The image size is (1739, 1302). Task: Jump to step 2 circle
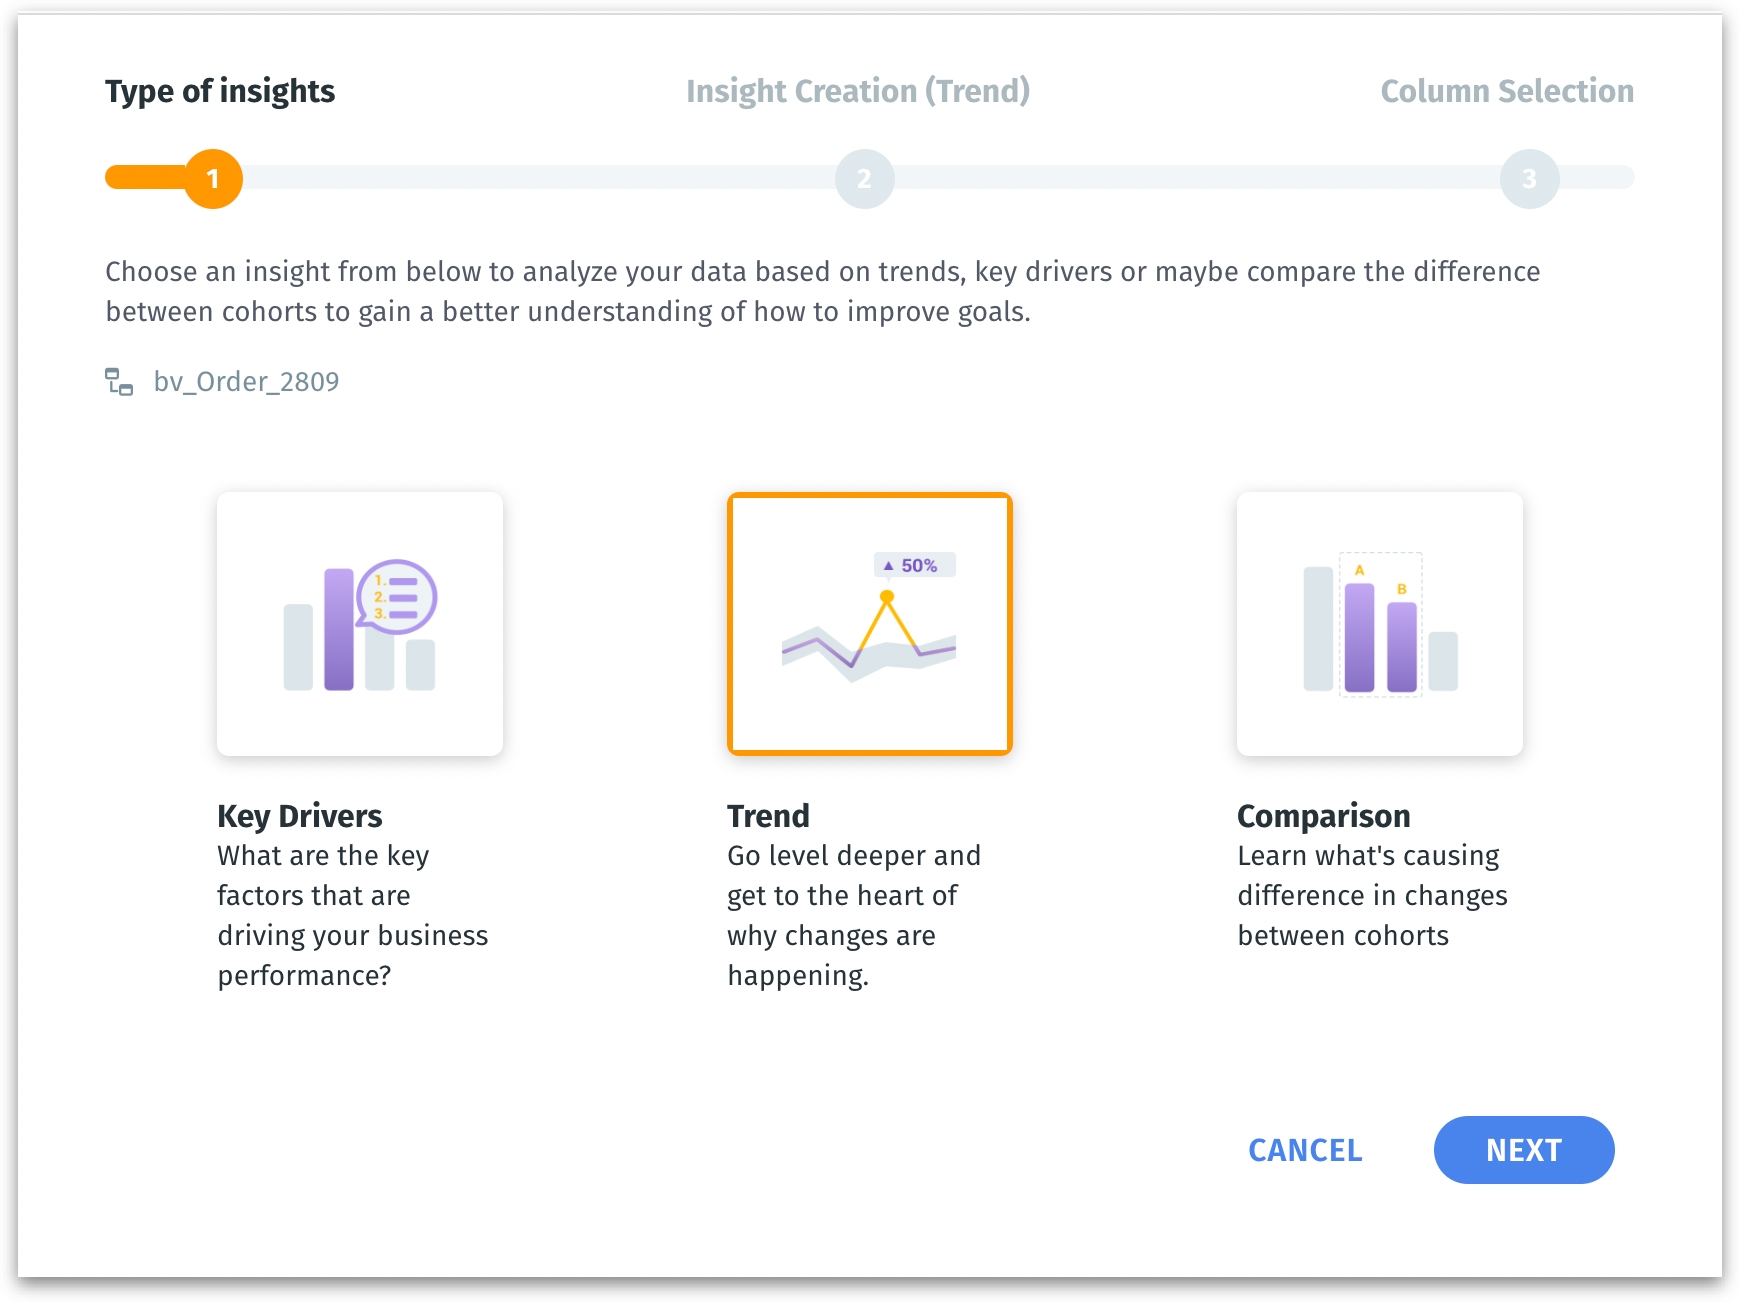click(x=864, y=179)
